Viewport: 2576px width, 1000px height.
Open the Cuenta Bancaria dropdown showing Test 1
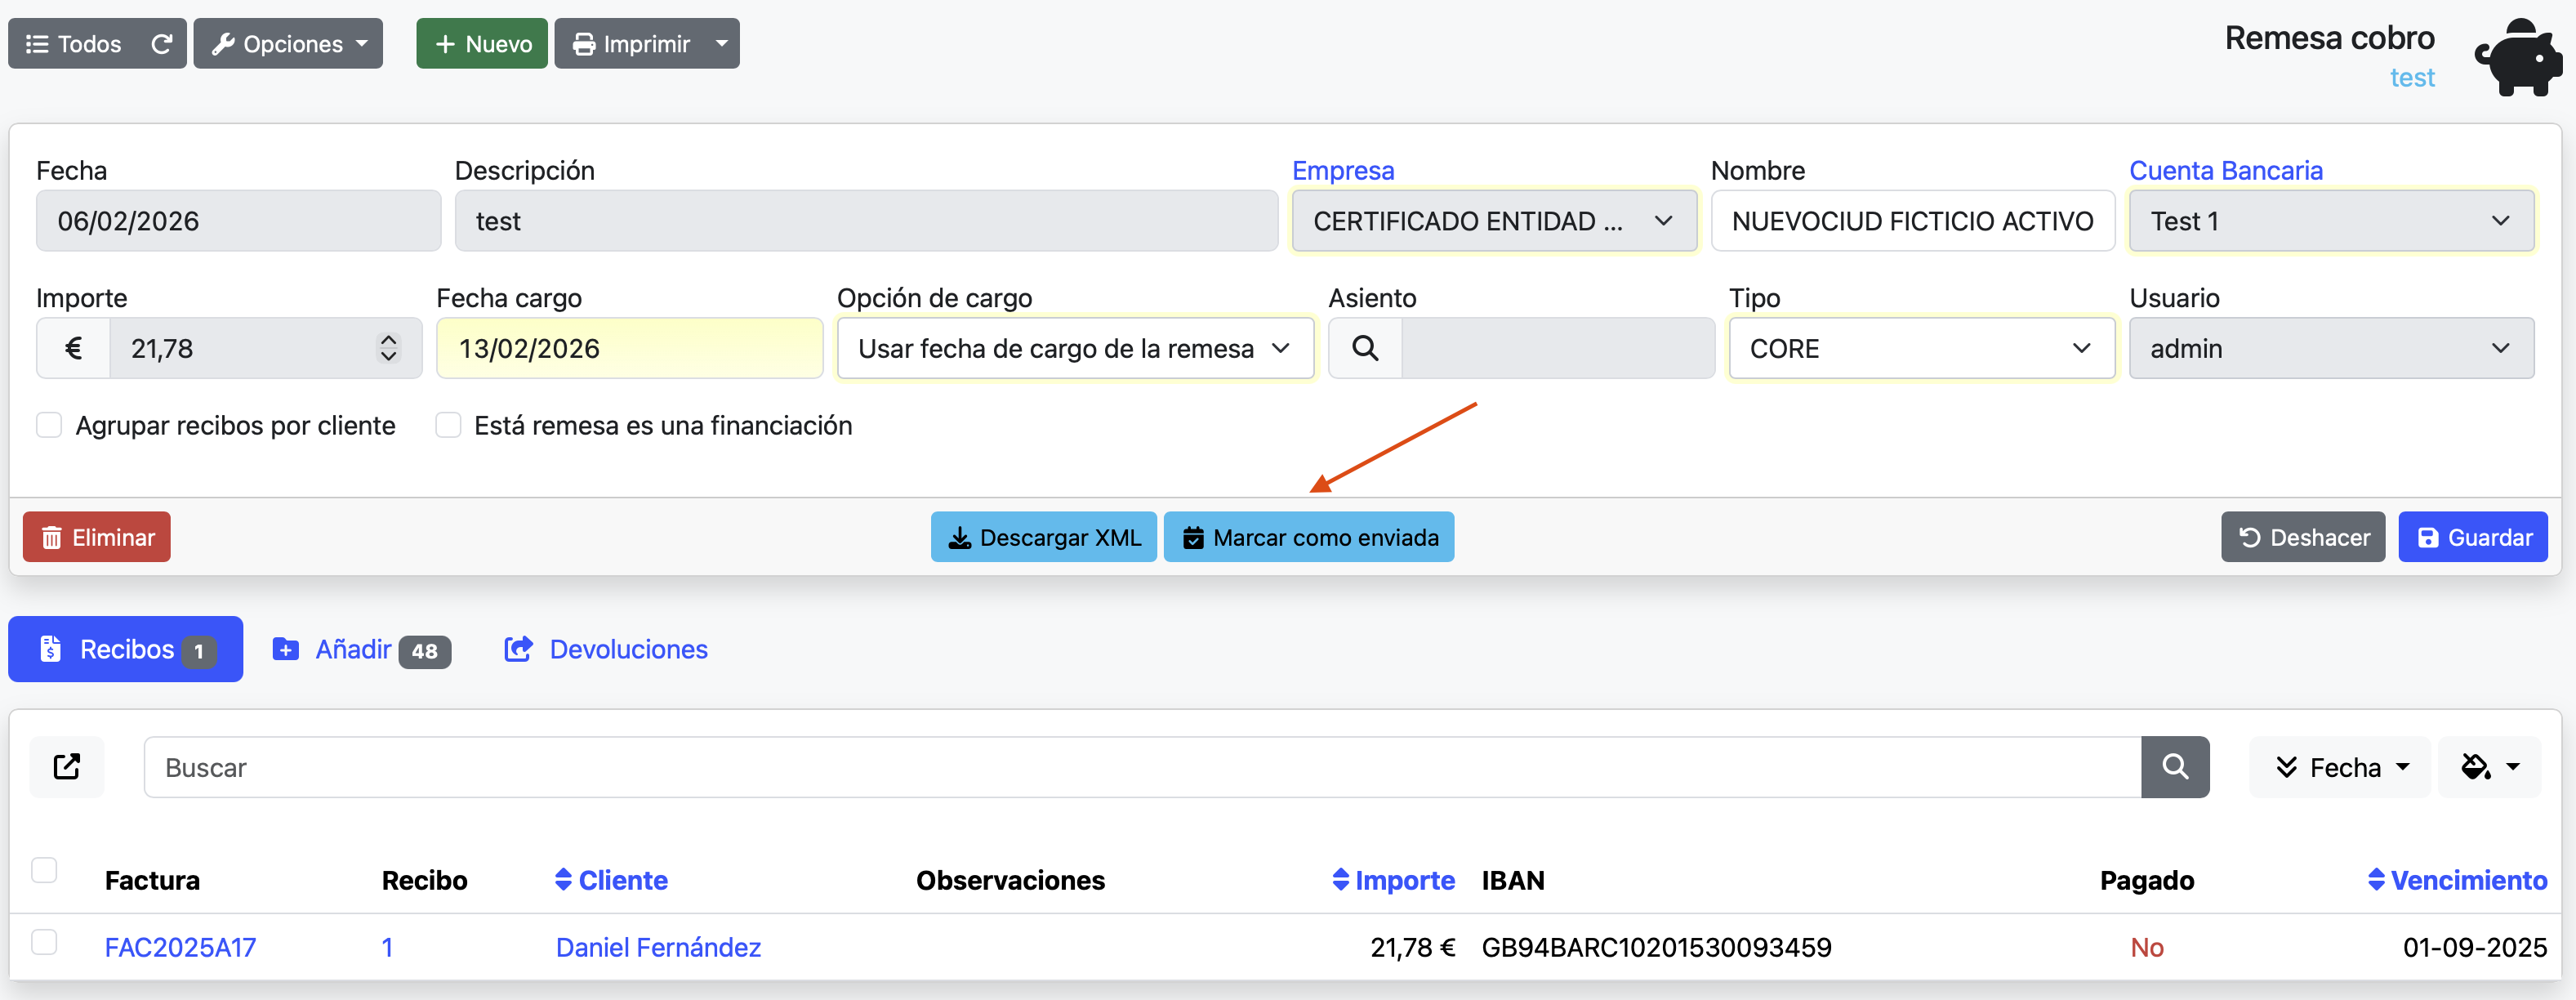point(2331,221)
